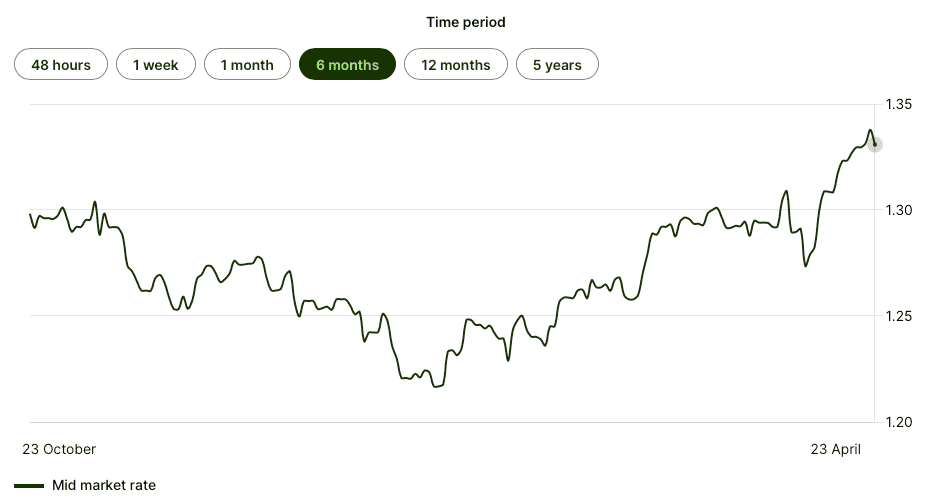The height and width of the screenshot is (501, 939).
Task: Click the line's starting point at left edge
Action: 31,215
